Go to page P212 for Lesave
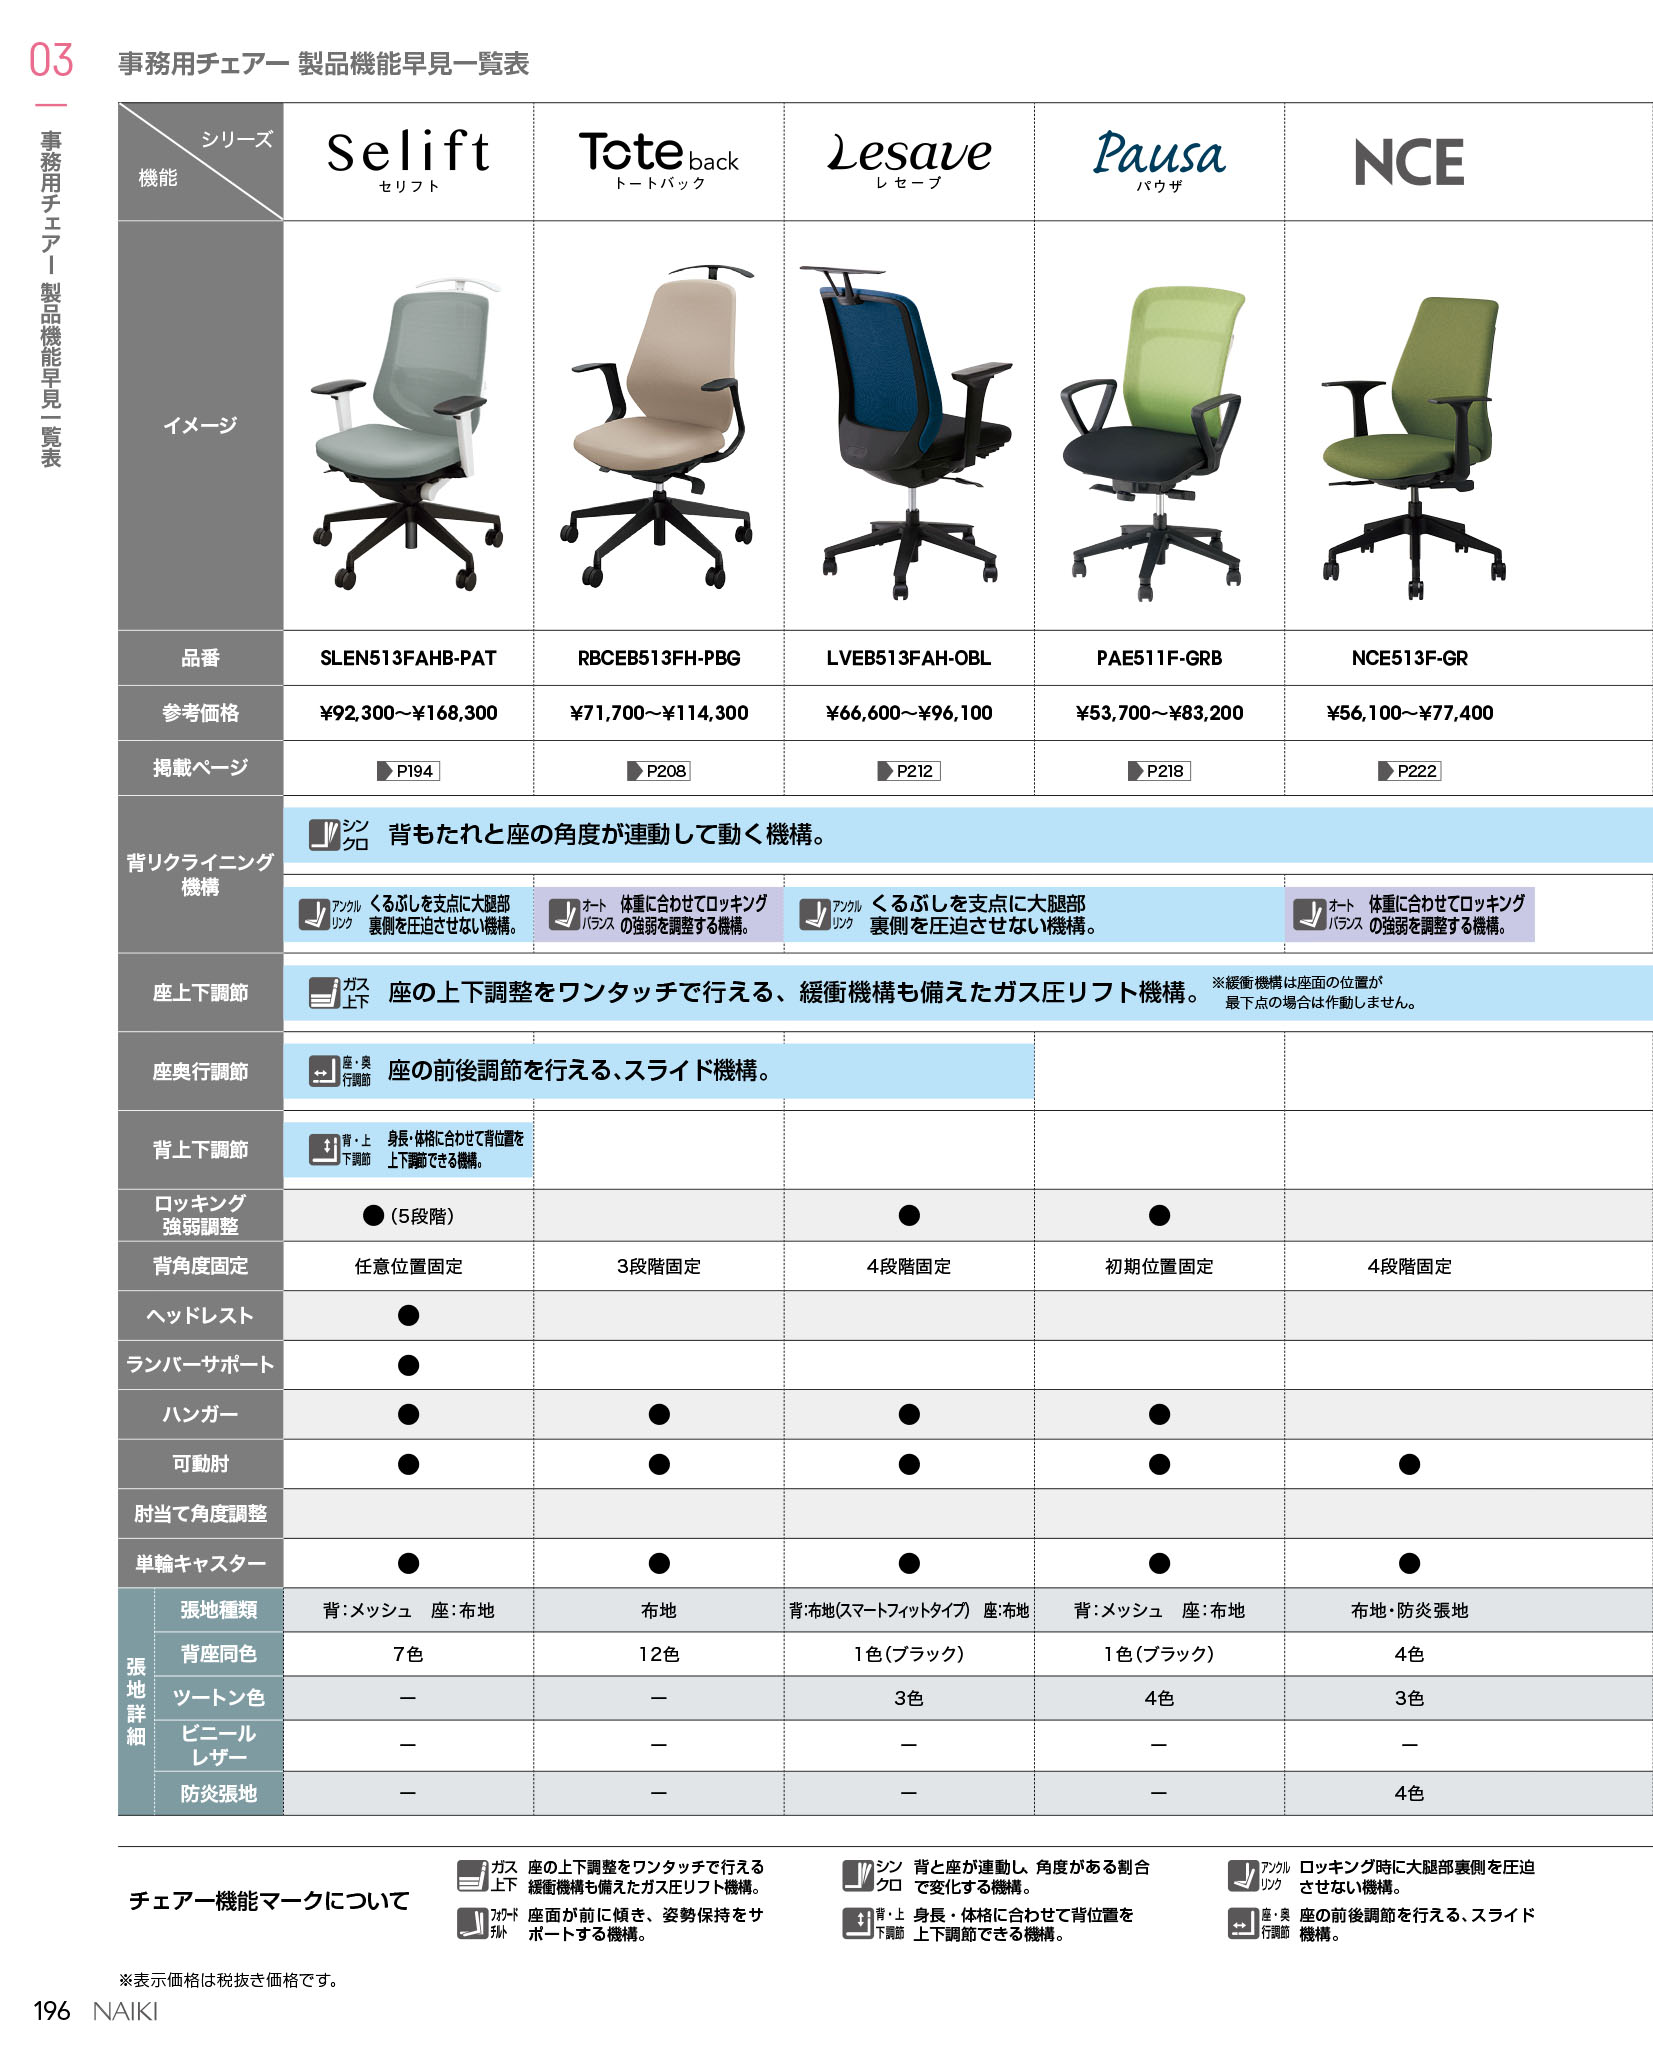 [908, 770]
